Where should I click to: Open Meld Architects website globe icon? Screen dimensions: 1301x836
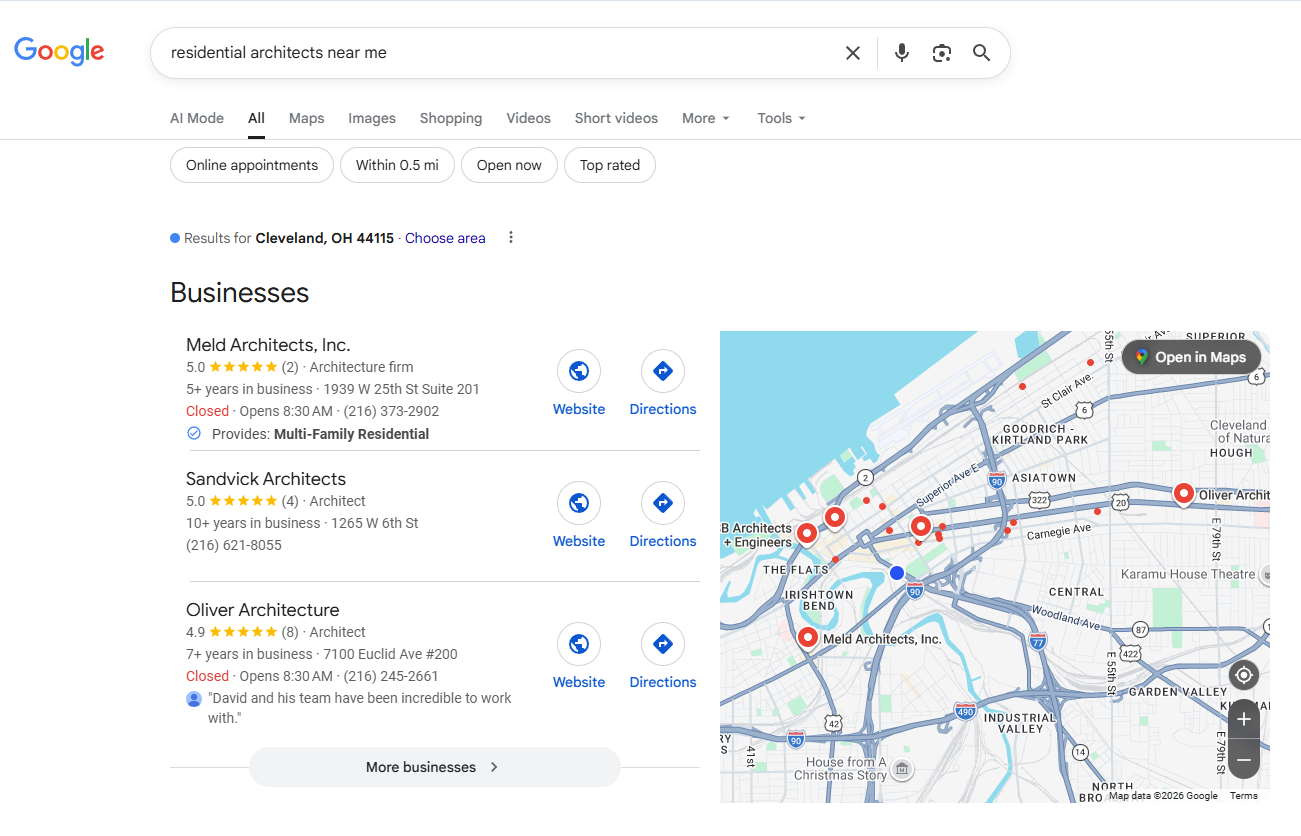578,372
